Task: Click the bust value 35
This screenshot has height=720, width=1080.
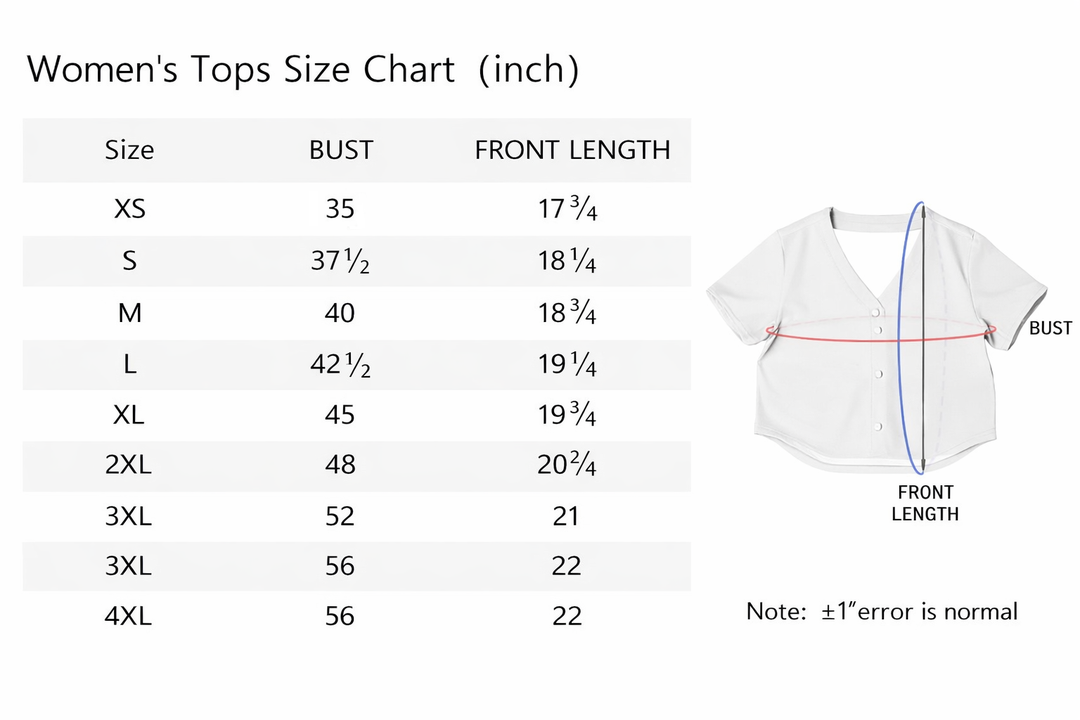Action: coord(340,209)
